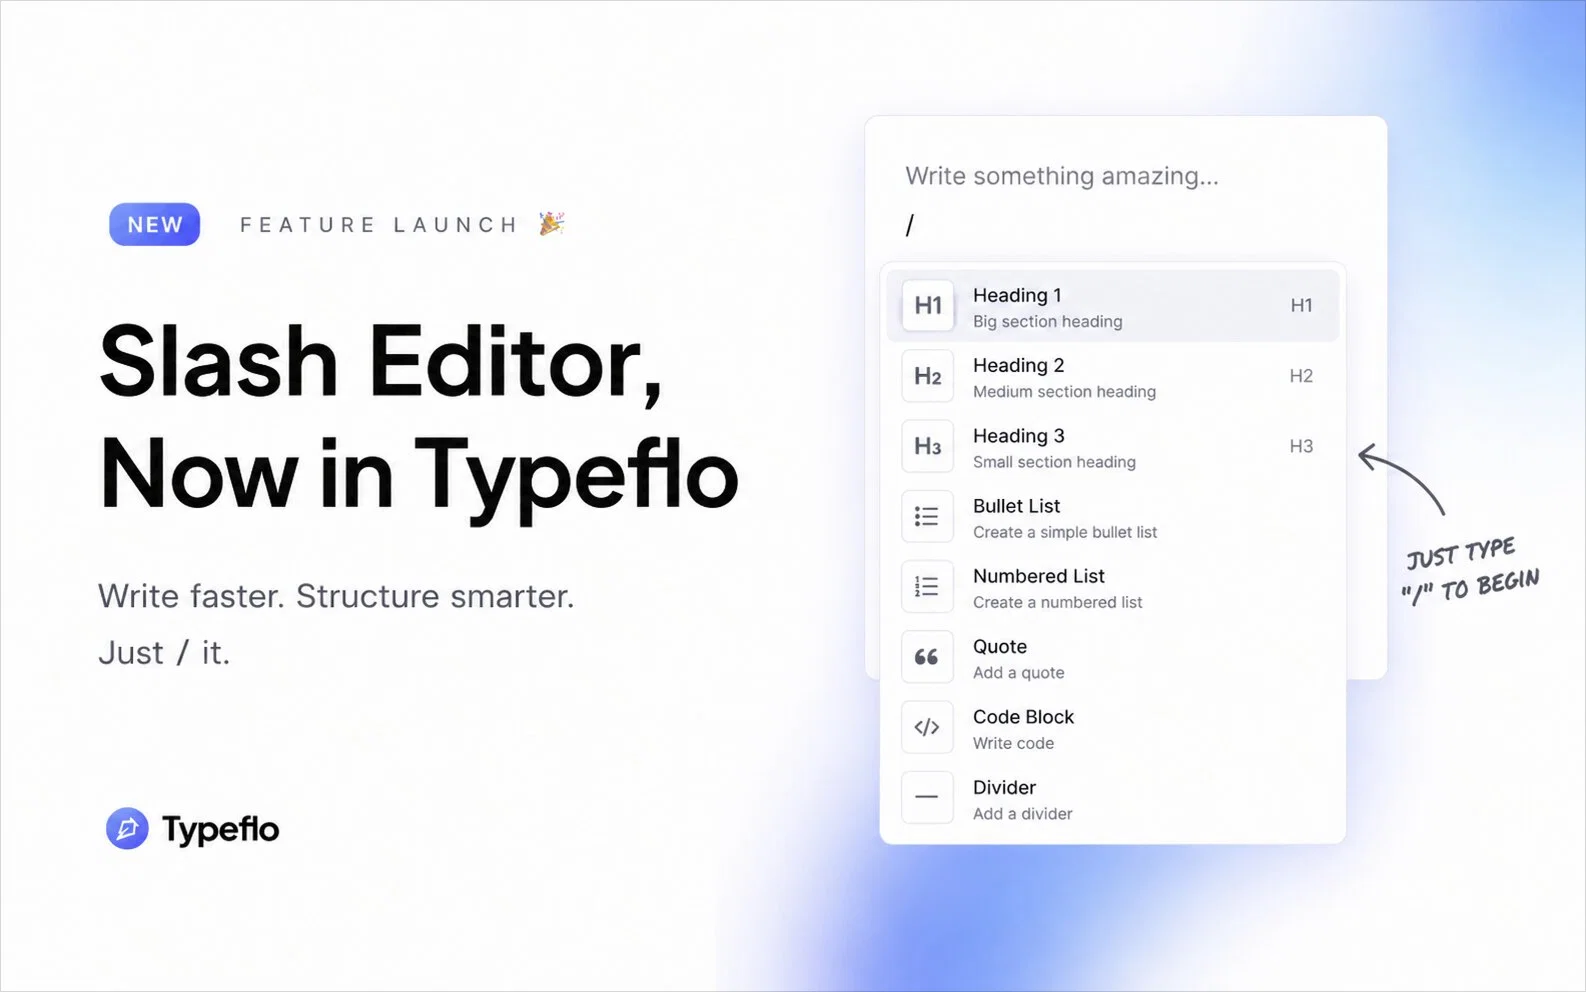Click the NEW badge
Screen dimensions: 1586x992
click(155, 224)
